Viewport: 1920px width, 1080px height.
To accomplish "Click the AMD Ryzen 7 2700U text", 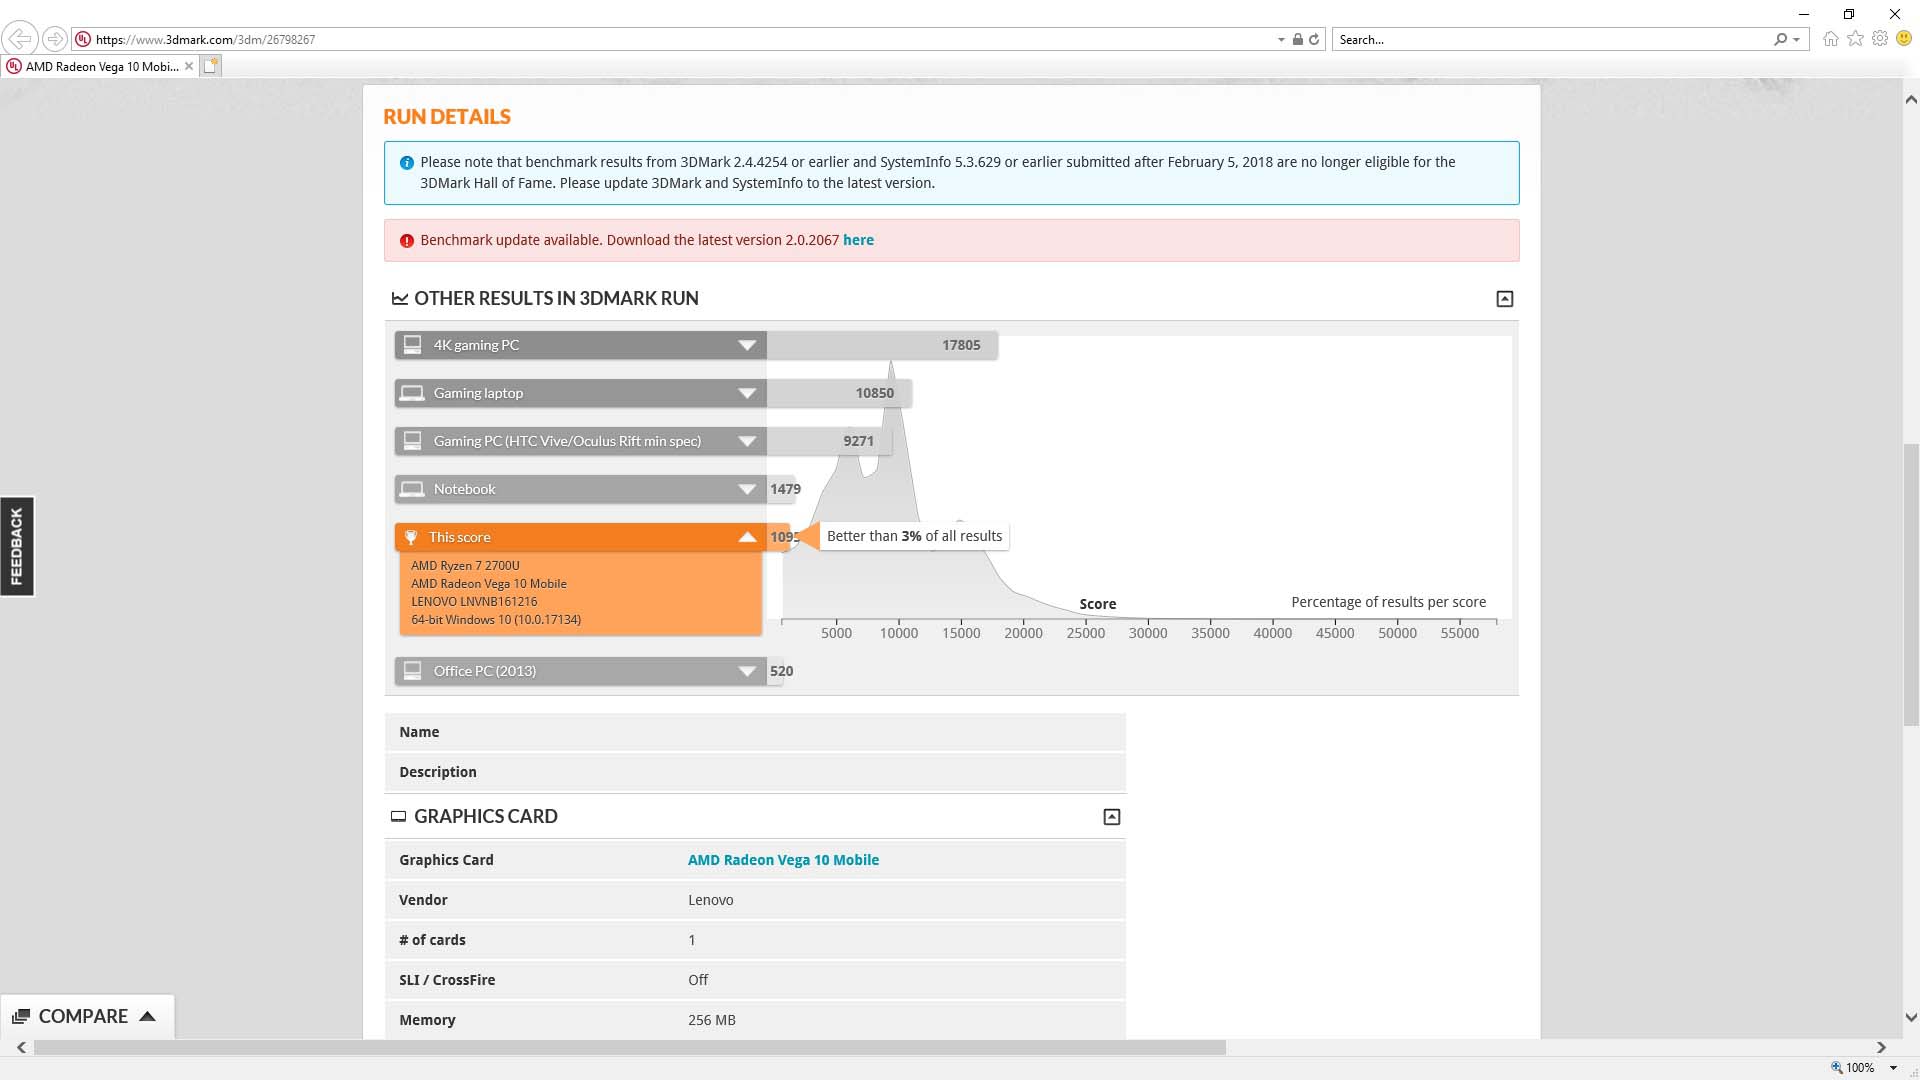I will pyautogui.click(x=465, y=566).
